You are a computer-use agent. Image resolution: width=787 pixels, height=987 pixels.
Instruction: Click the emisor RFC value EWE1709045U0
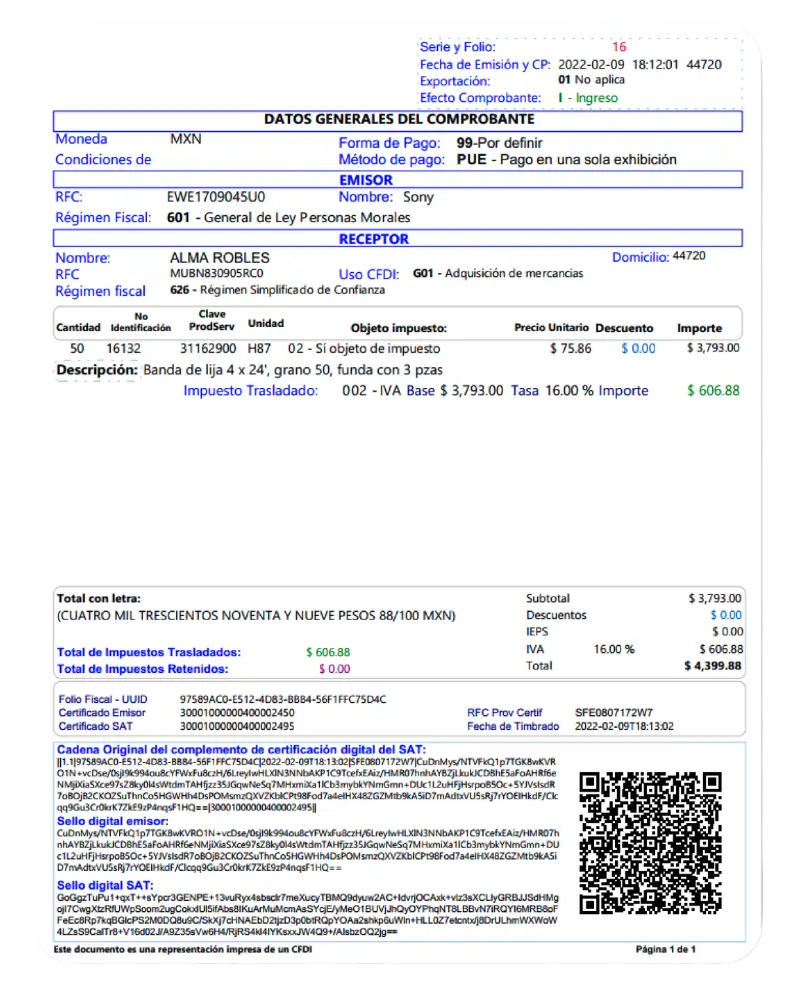click(x=215, y=197)
